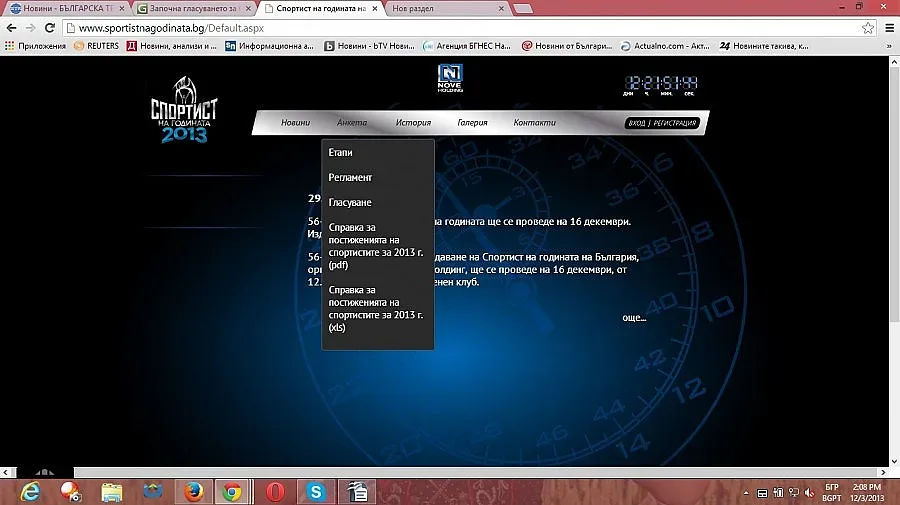This screenshot has width=900, height=505.
Task: Open the Chrome menu hamburger icon
Action: [x=889, y=28]
